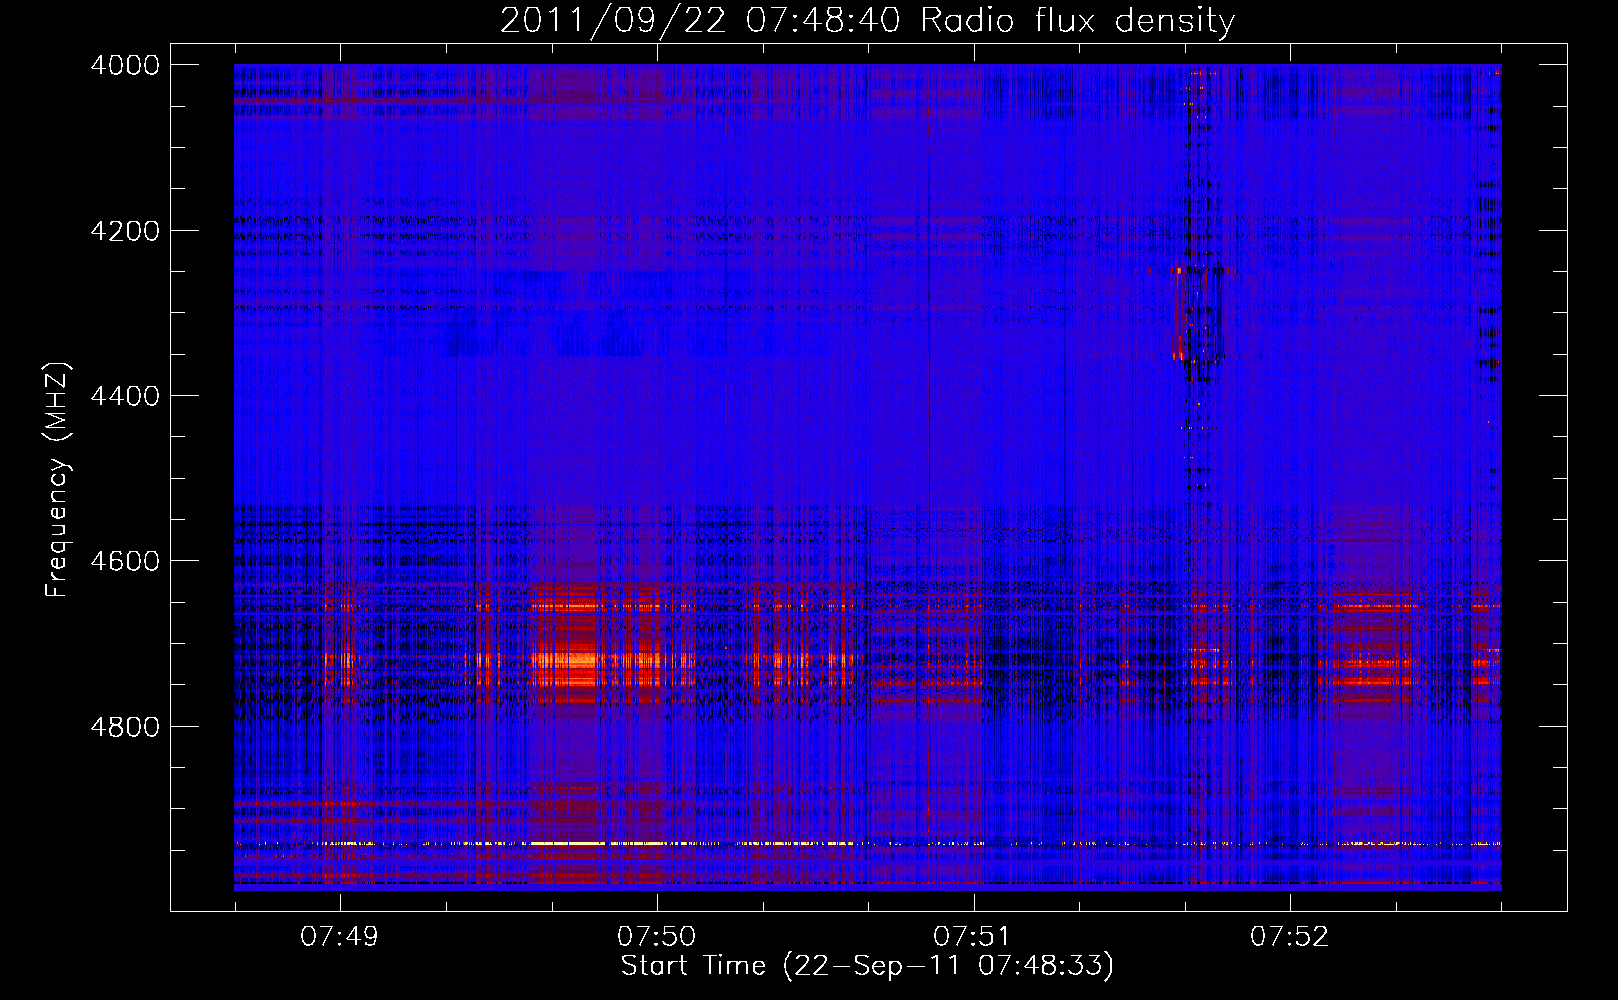Image resolution: width=1618 pixels, height=1000 pixels.
Task: Click the 07:49 time axis label
Action: [x=340, y=936]
